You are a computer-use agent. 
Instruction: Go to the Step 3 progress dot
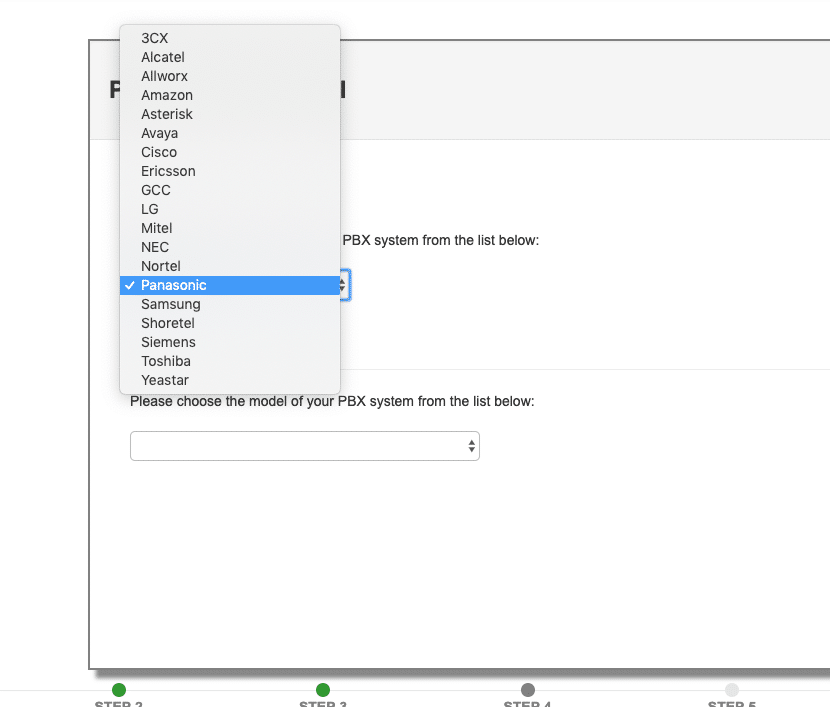pos(323,690)
